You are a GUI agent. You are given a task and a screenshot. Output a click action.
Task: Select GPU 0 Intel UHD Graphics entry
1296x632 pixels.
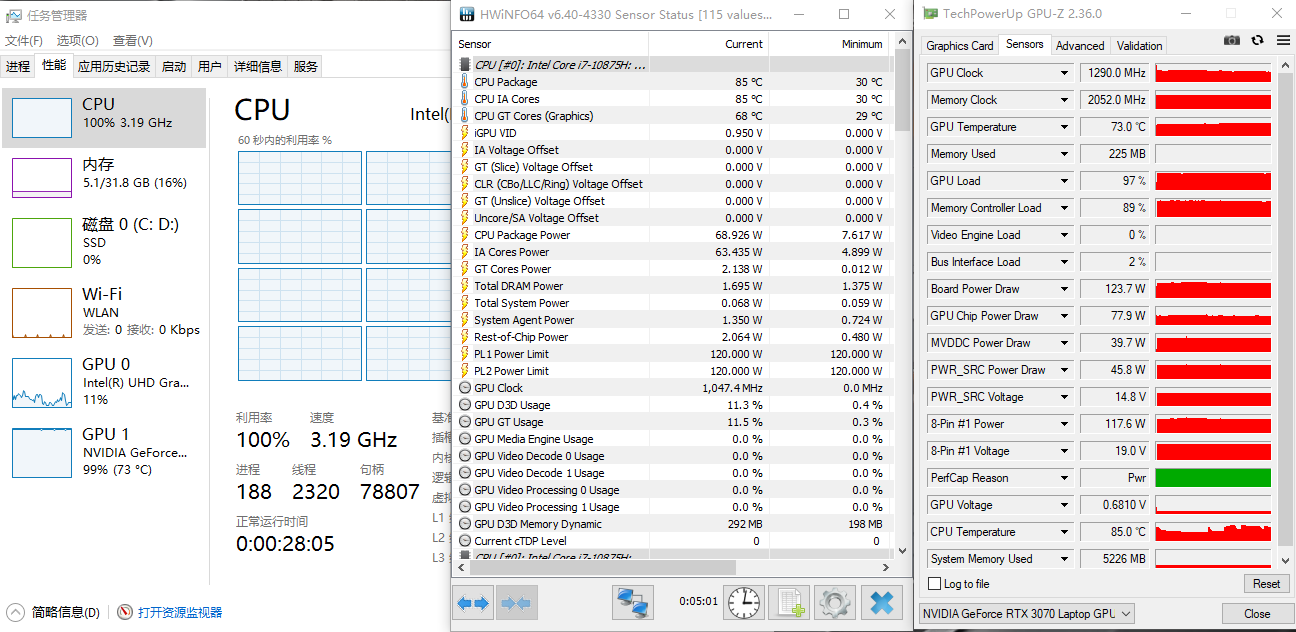click(105, 382)
